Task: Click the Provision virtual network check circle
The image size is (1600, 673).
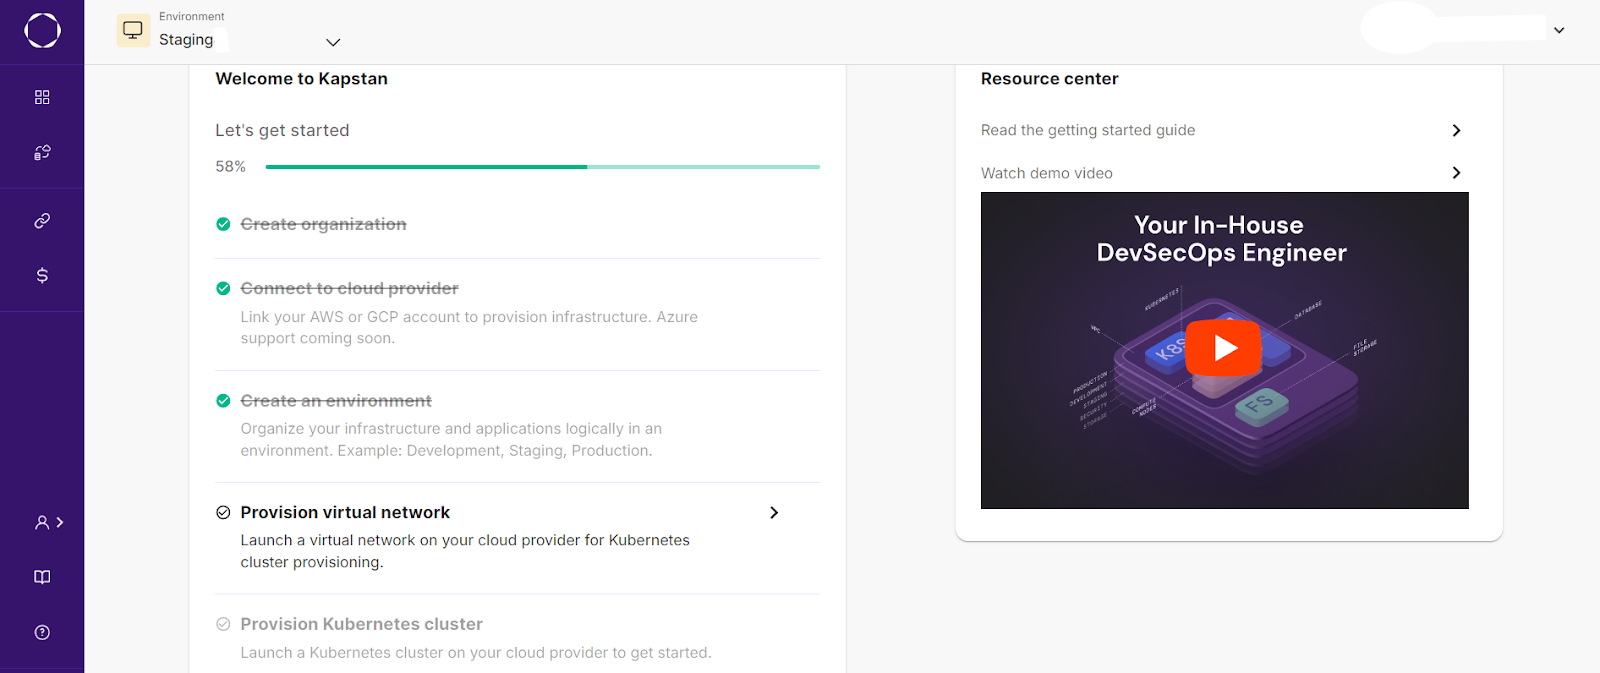Action: [223, 512]
